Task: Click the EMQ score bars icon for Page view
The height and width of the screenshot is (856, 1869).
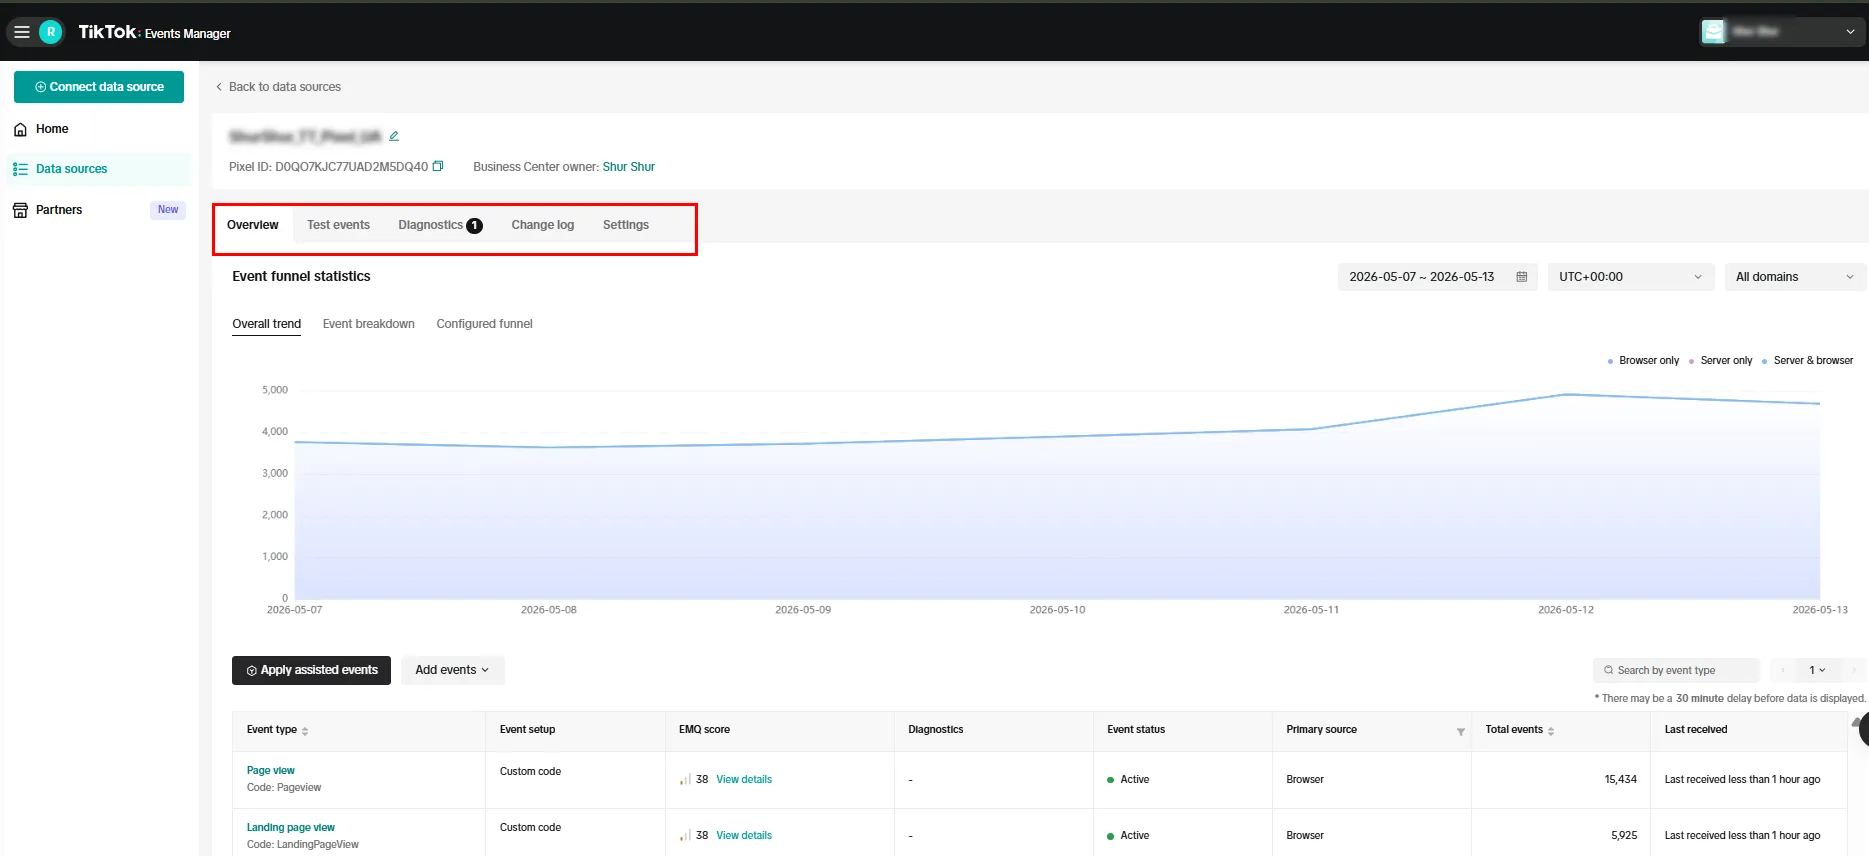Action: pos(685,779)
